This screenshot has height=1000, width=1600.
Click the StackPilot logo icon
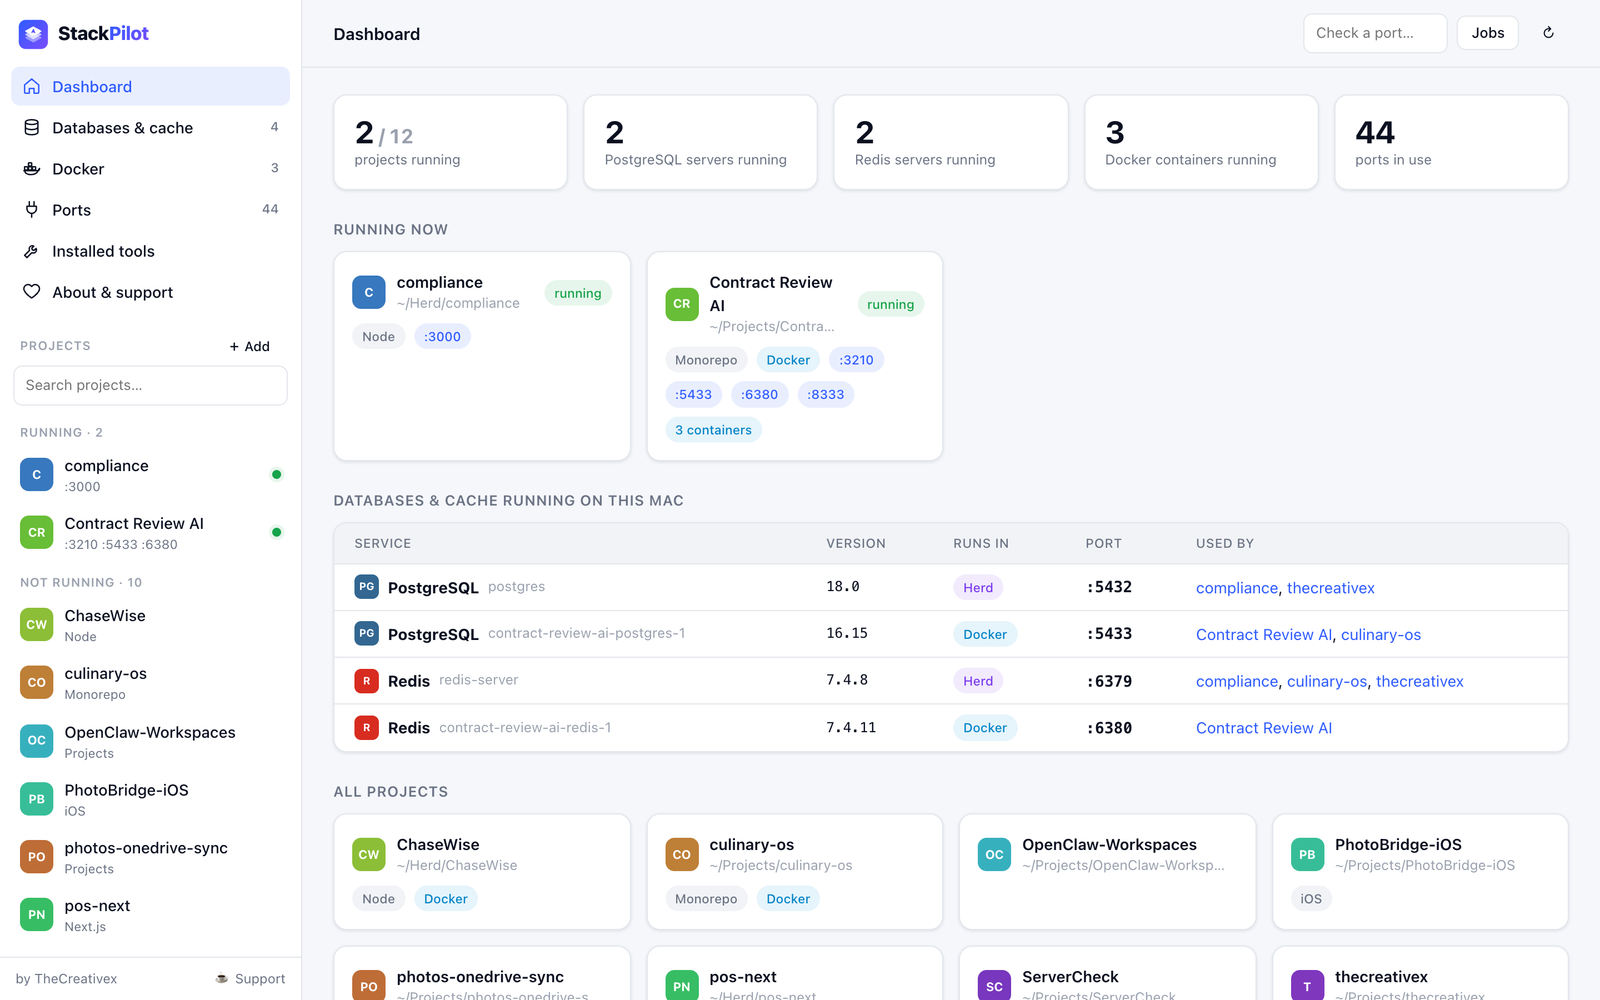33,34
